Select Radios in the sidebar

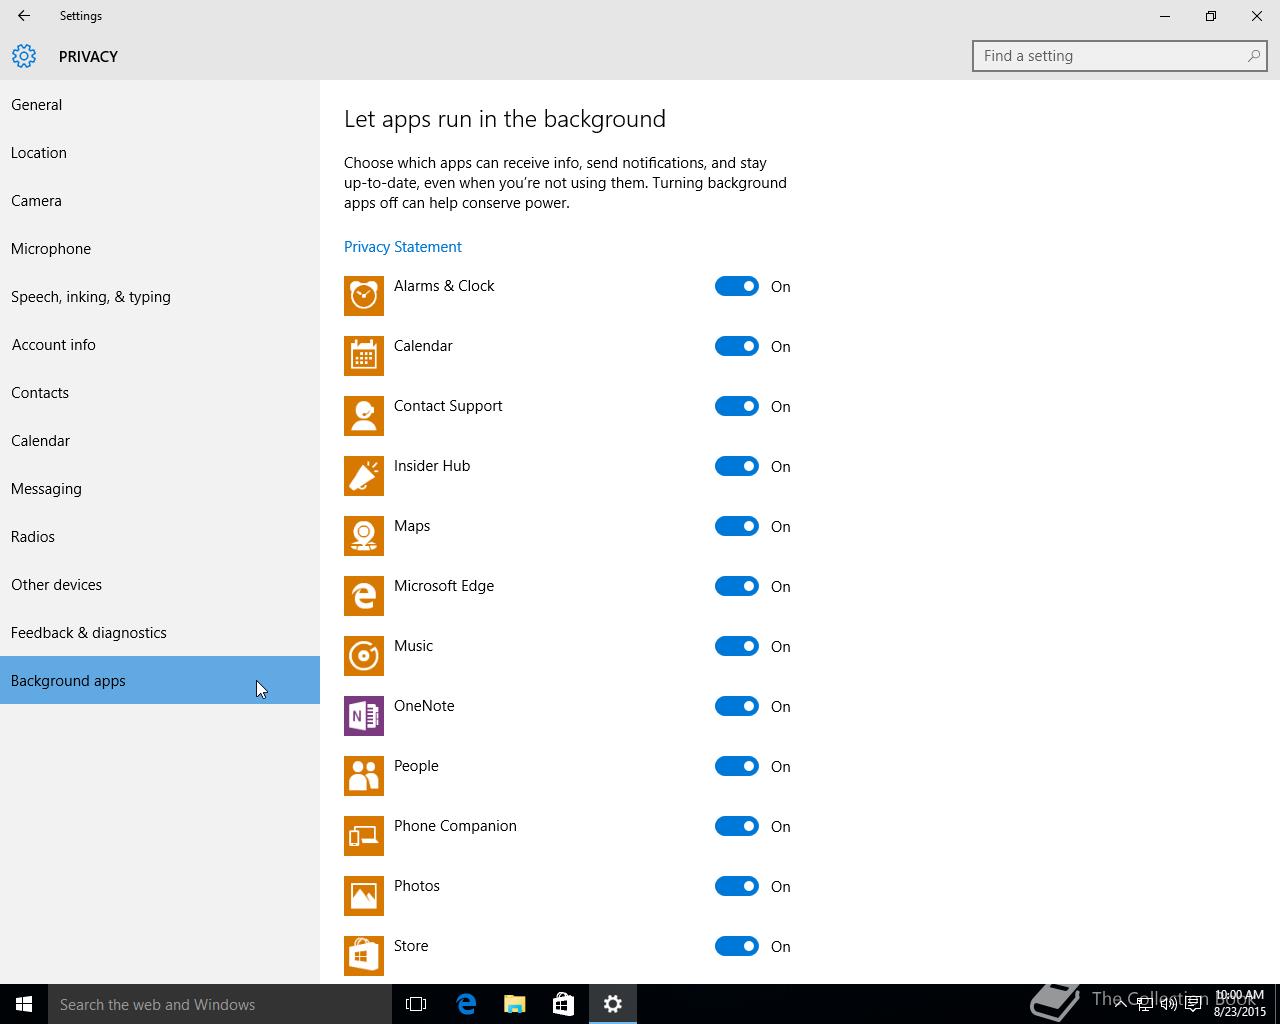[160, 536]
